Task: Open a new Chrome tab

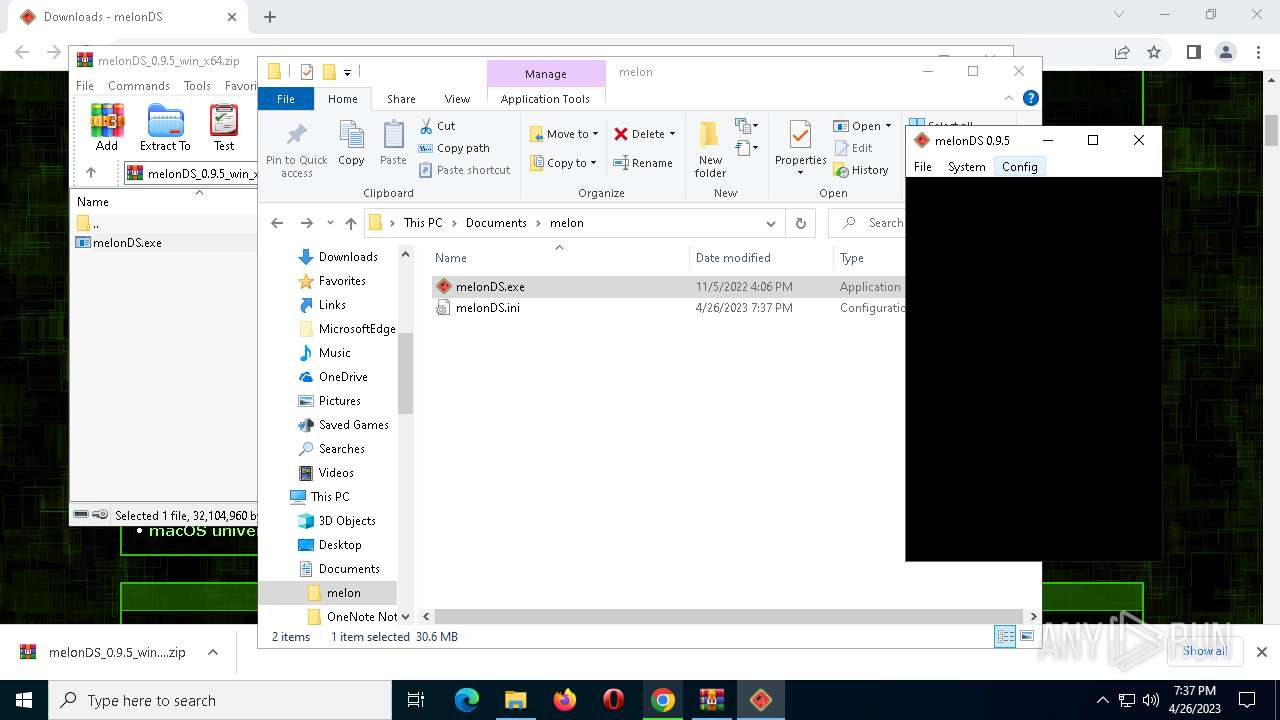Action: click(x=270, y=16)
